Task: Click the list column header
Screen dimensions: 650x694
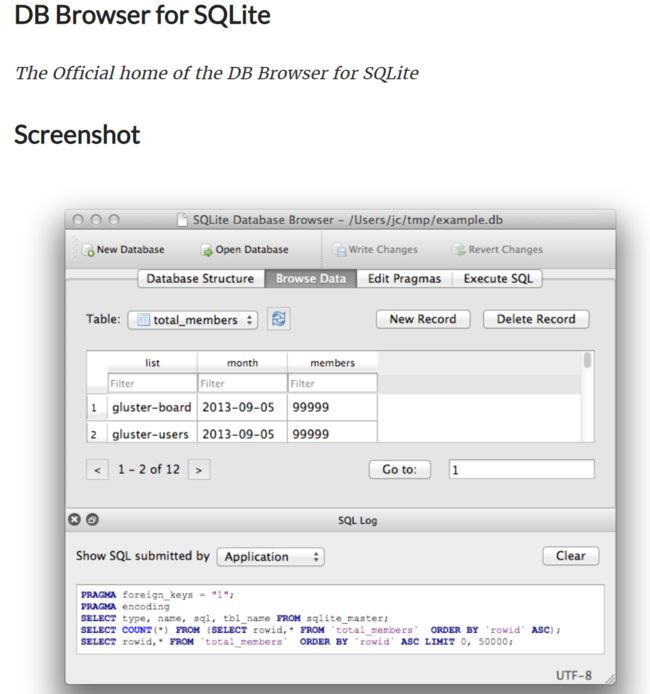Action: 152,363
